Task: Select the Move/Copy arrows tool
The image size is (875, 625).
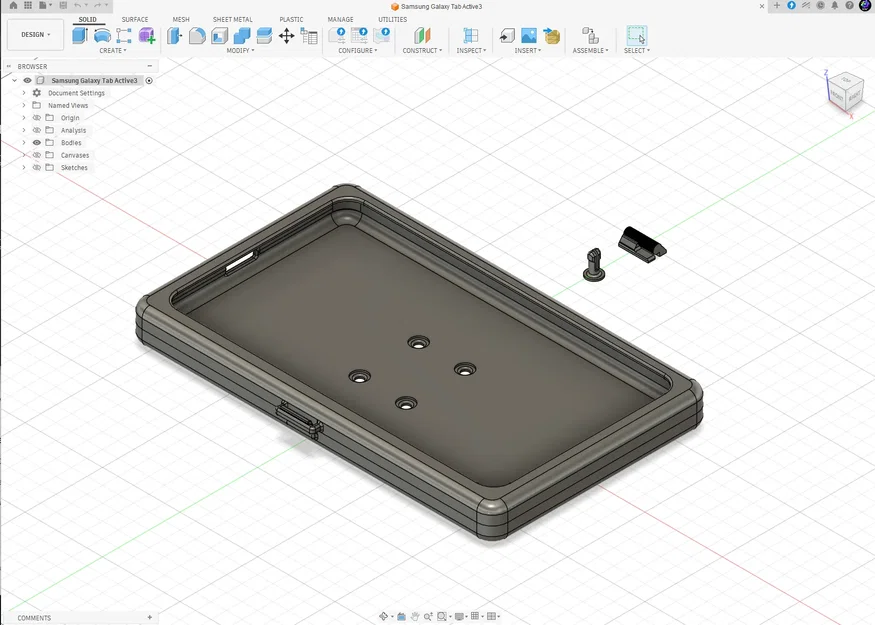Action: [286, 36]
